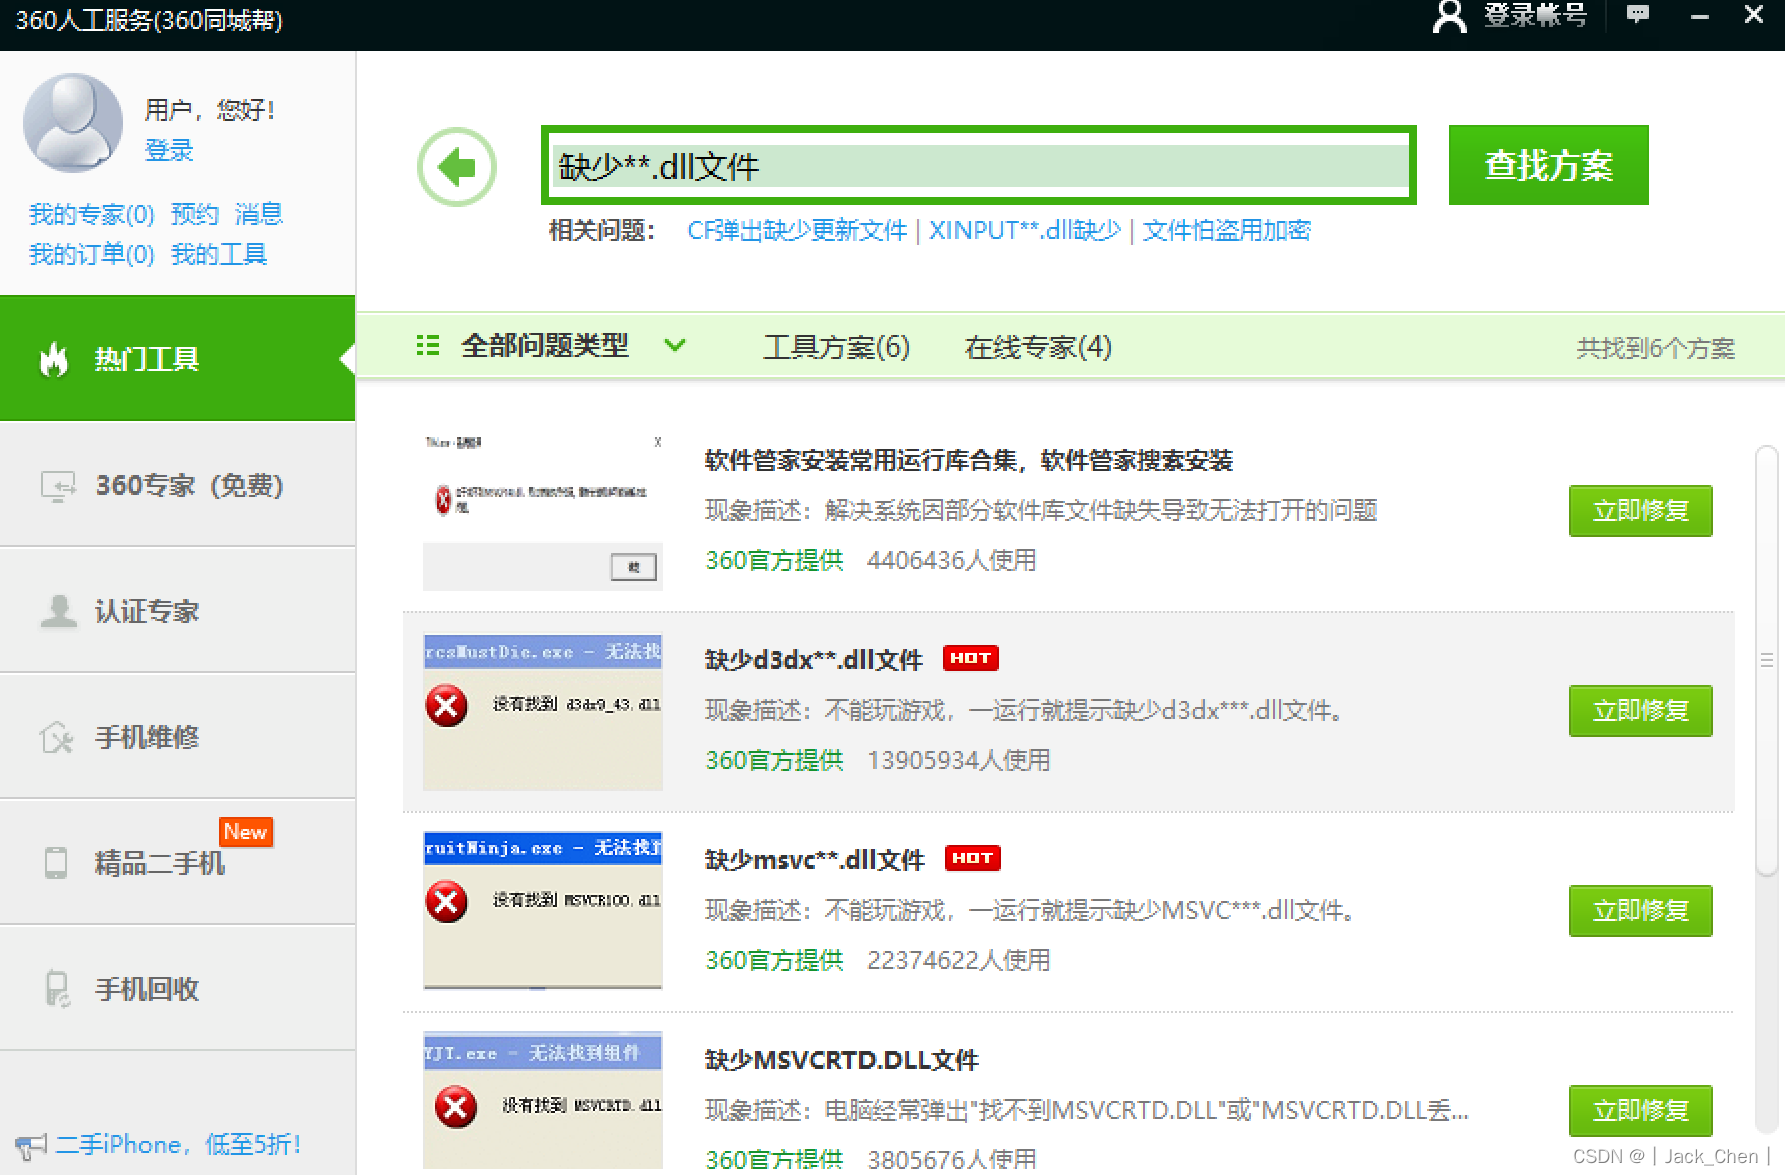Click 立即修复 for 缺少msvc**.dll文件
Viewport: 1785px width, 1175px height.
1640,911
